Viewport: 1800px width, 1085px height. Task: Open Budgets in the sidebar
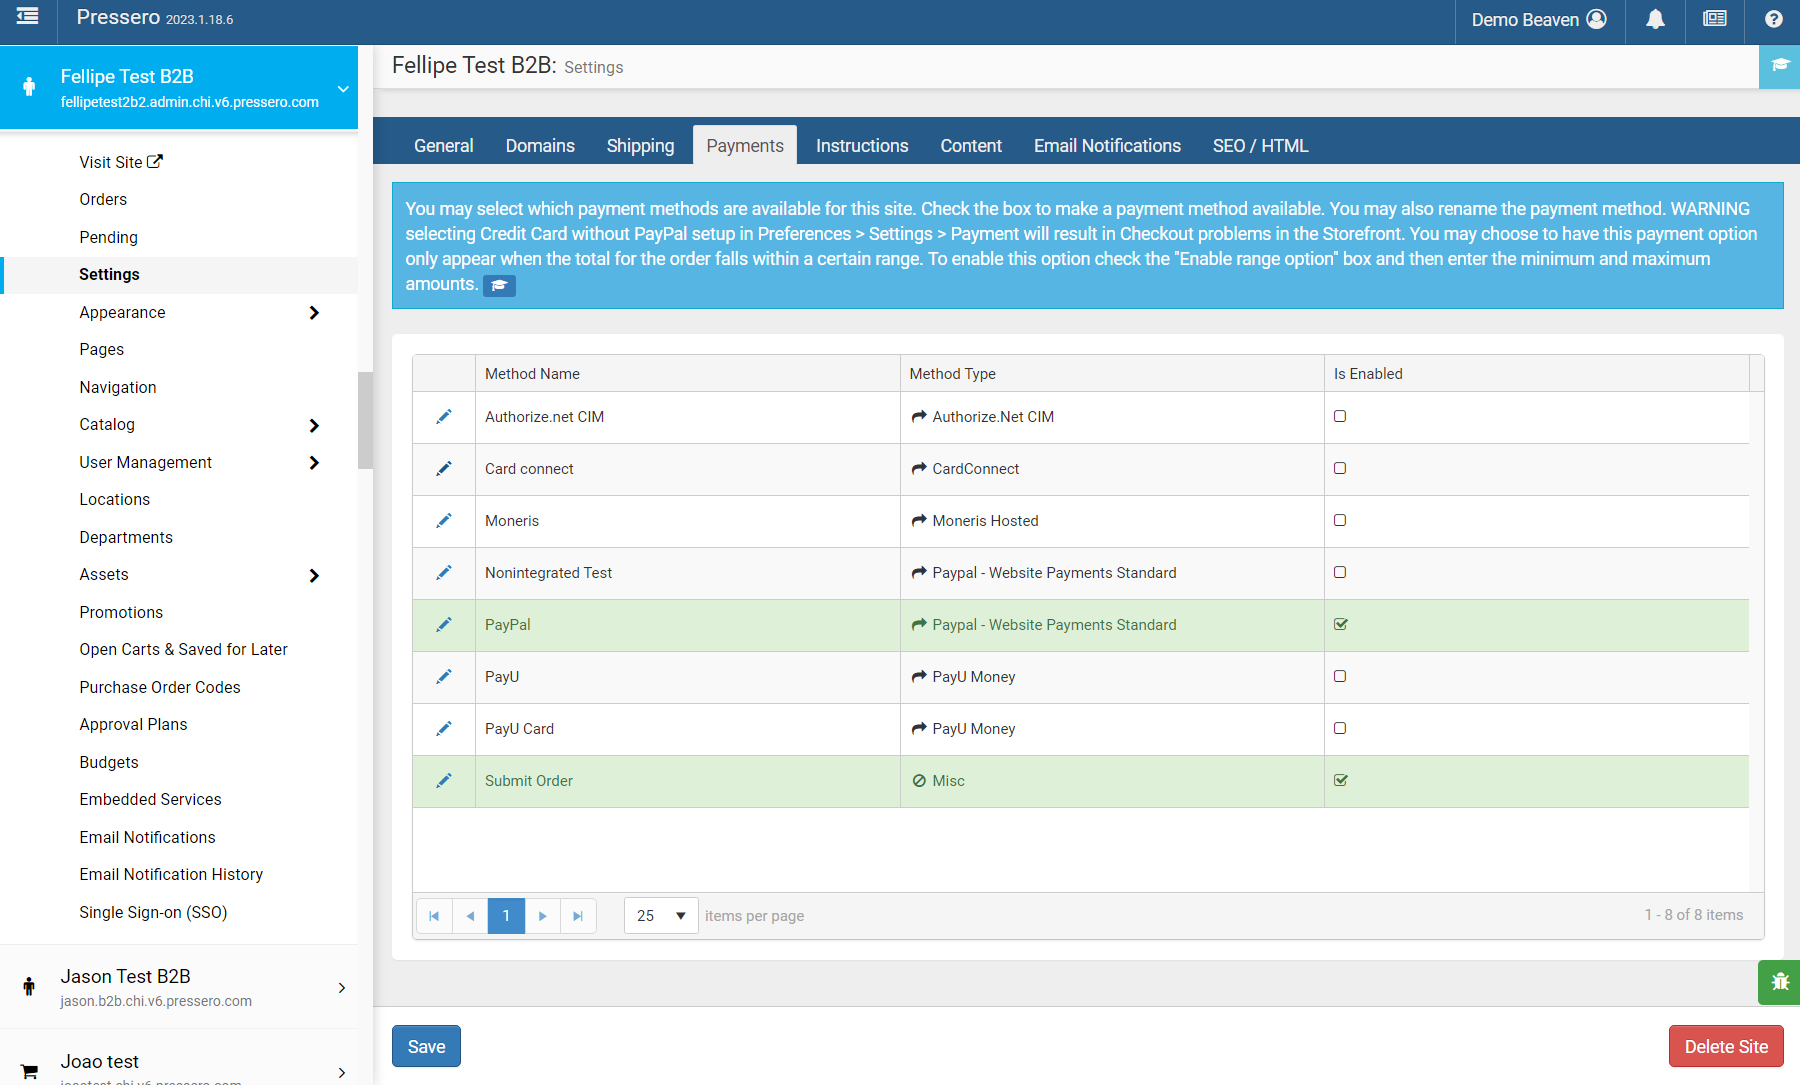click(109, 762)
